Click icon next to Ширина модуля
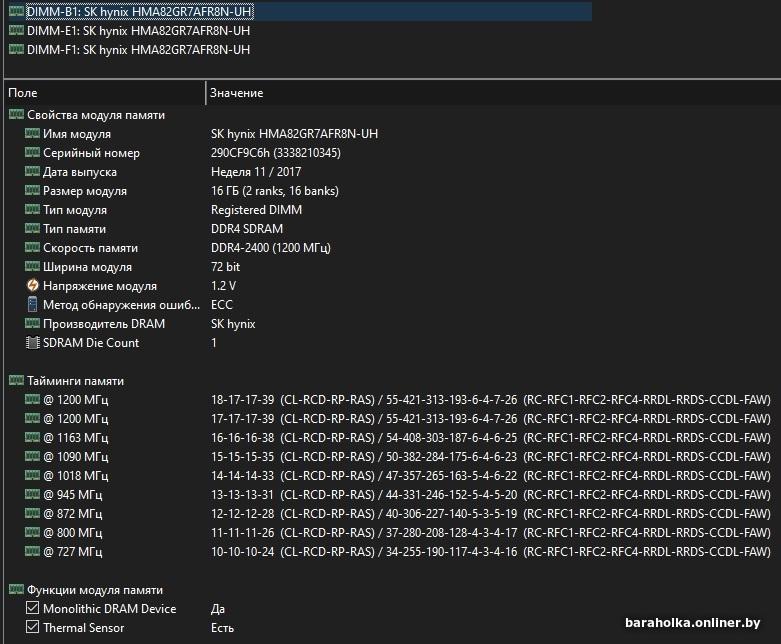Viewport: 781px width, 644px height. pos(32,266)
